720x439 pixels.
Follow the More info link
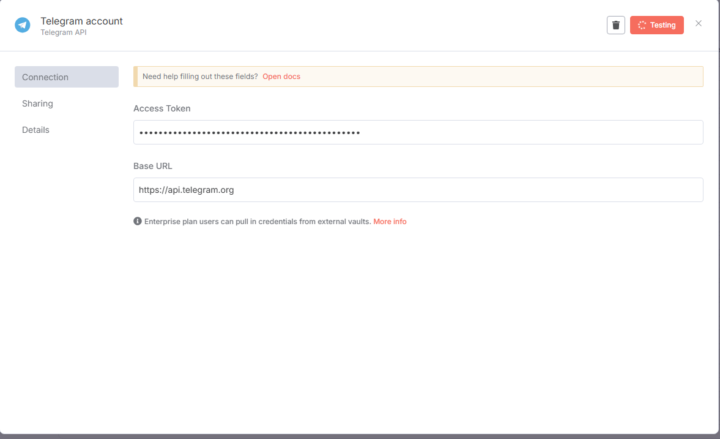(390, 221)
